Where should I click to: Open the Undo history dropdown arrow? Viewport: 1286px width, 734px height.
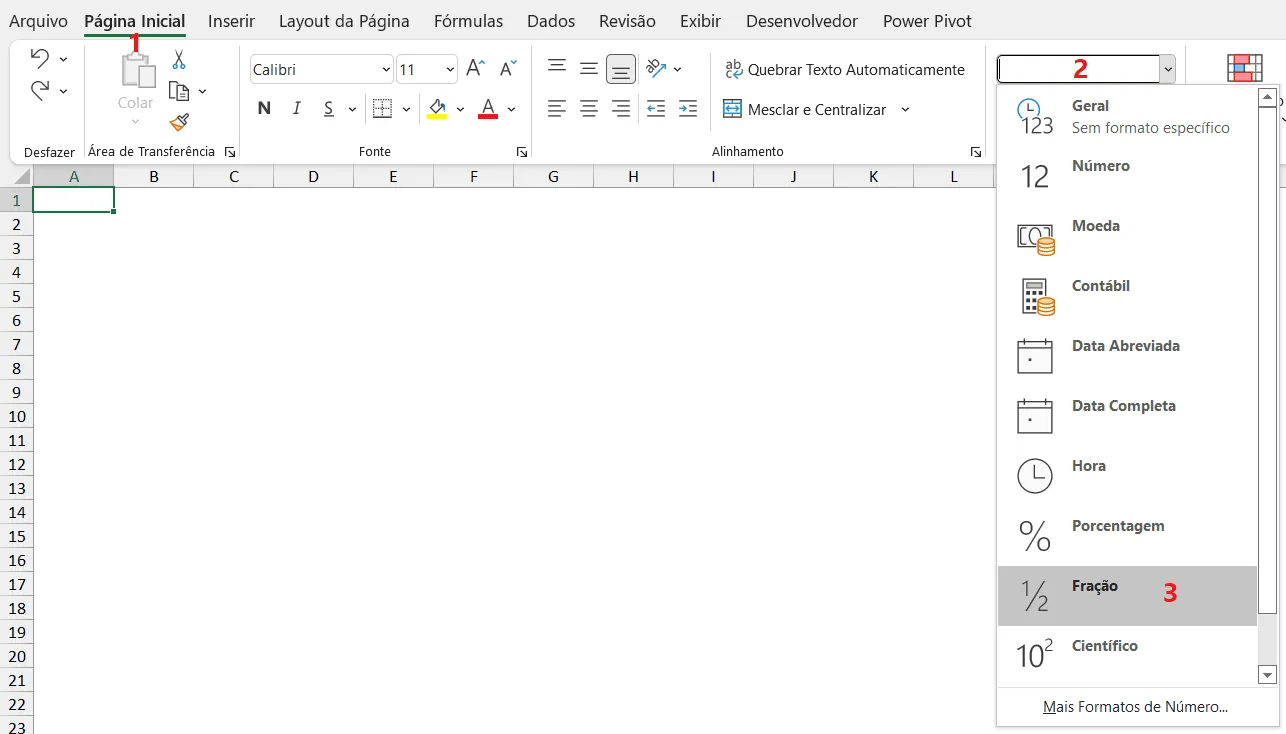(63, 59)
